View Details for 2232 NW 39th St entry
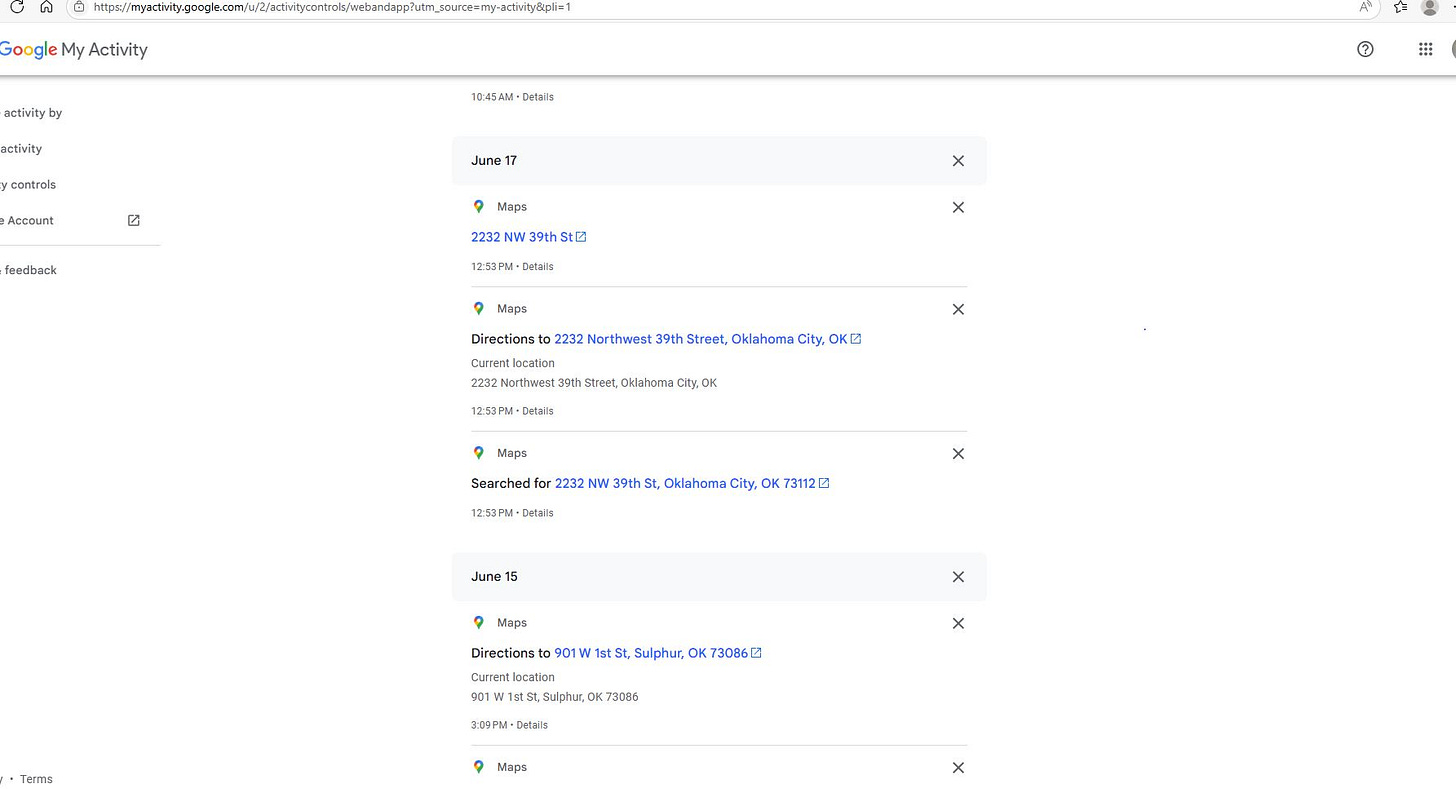Viewport: 1456px width, 789px height. pyautogui.click(x=538, y=267)
